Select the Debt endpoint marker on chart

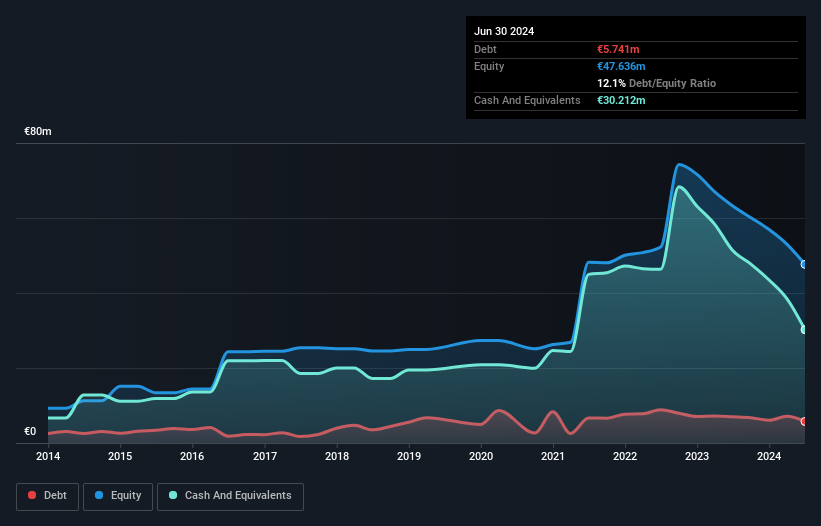[x=804, y=421]
